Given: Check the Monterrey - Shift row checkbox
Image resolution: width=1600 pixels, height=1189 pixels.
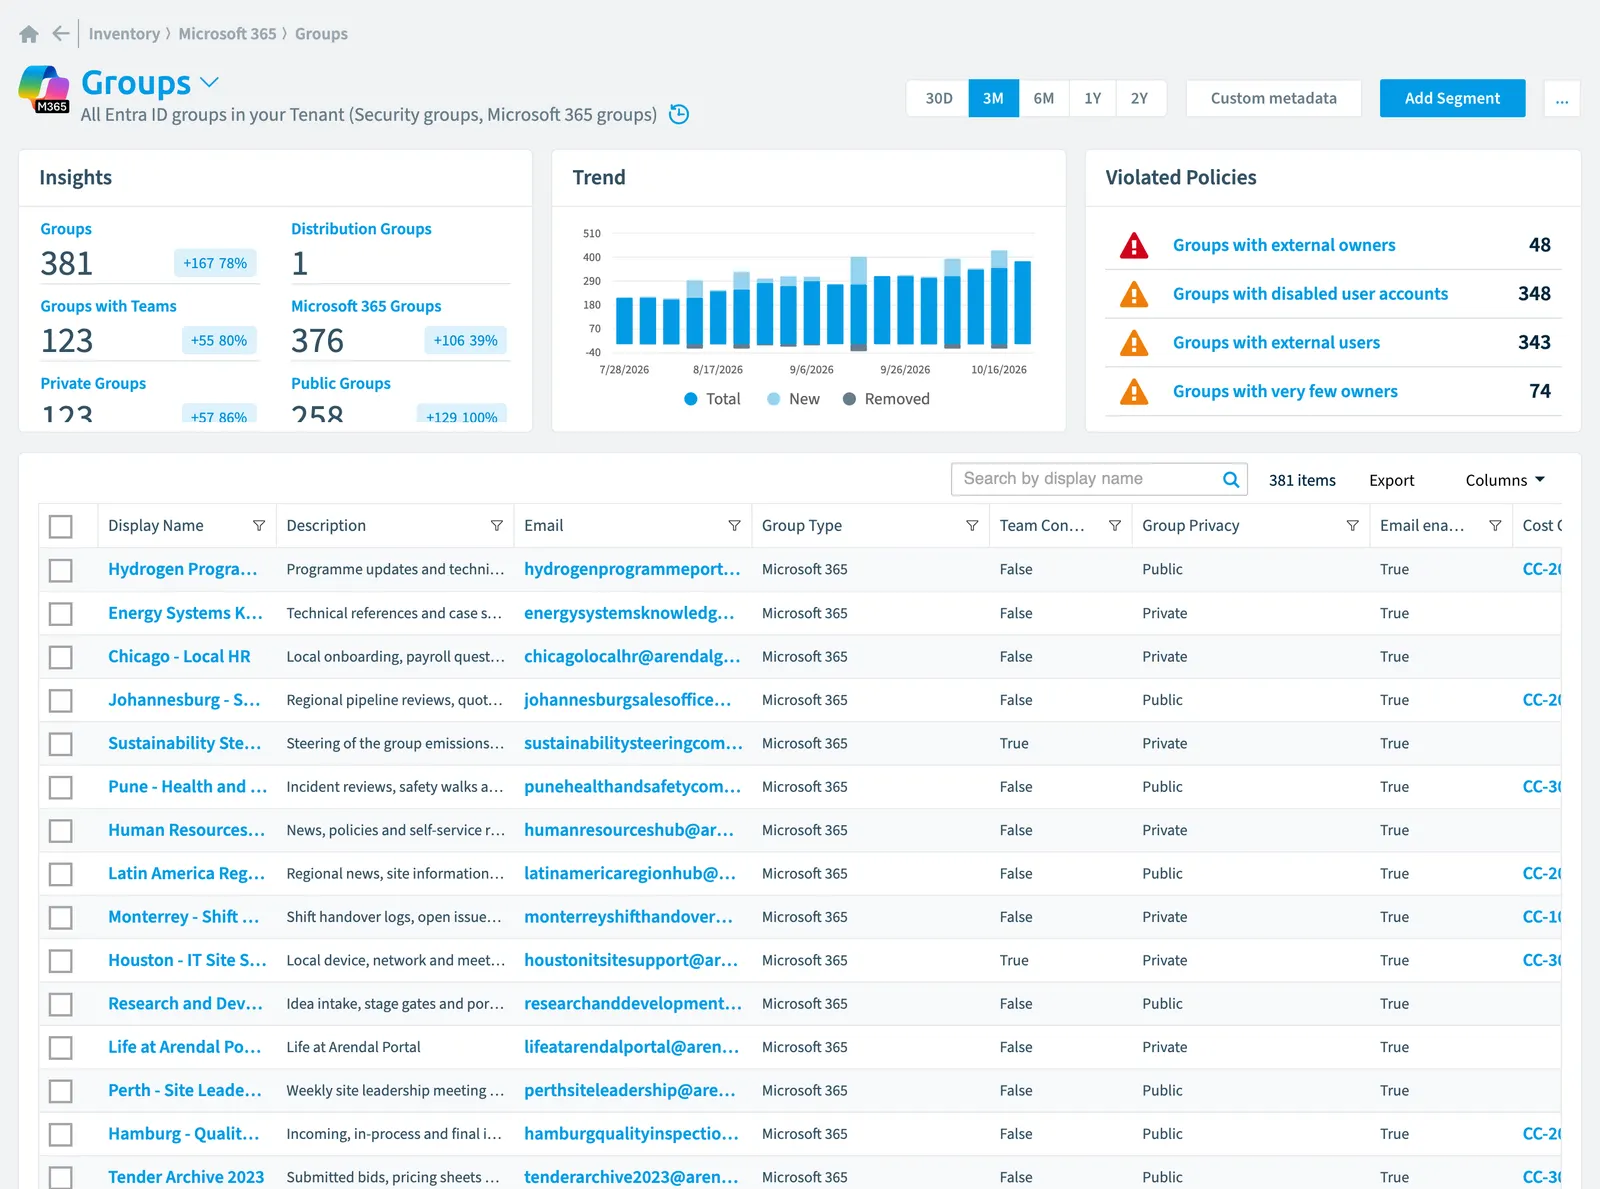Looking at the screenshot, I should click(x=61, y=917).
